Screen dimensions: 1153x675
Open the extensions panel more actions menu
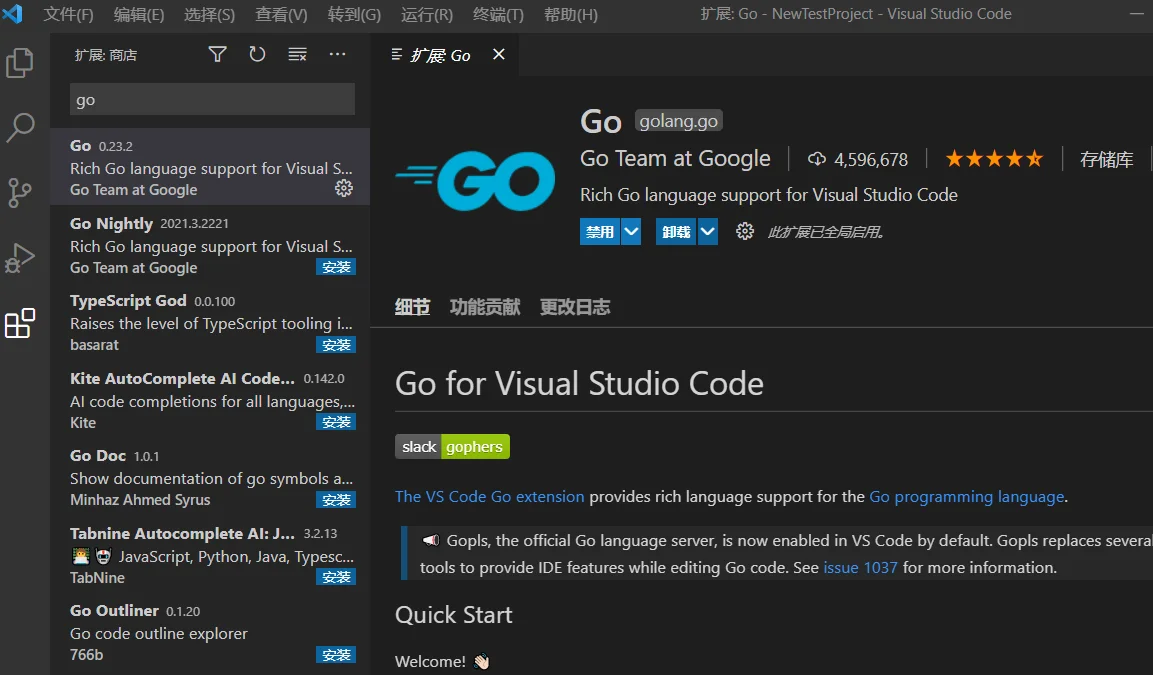coord(338,54)
